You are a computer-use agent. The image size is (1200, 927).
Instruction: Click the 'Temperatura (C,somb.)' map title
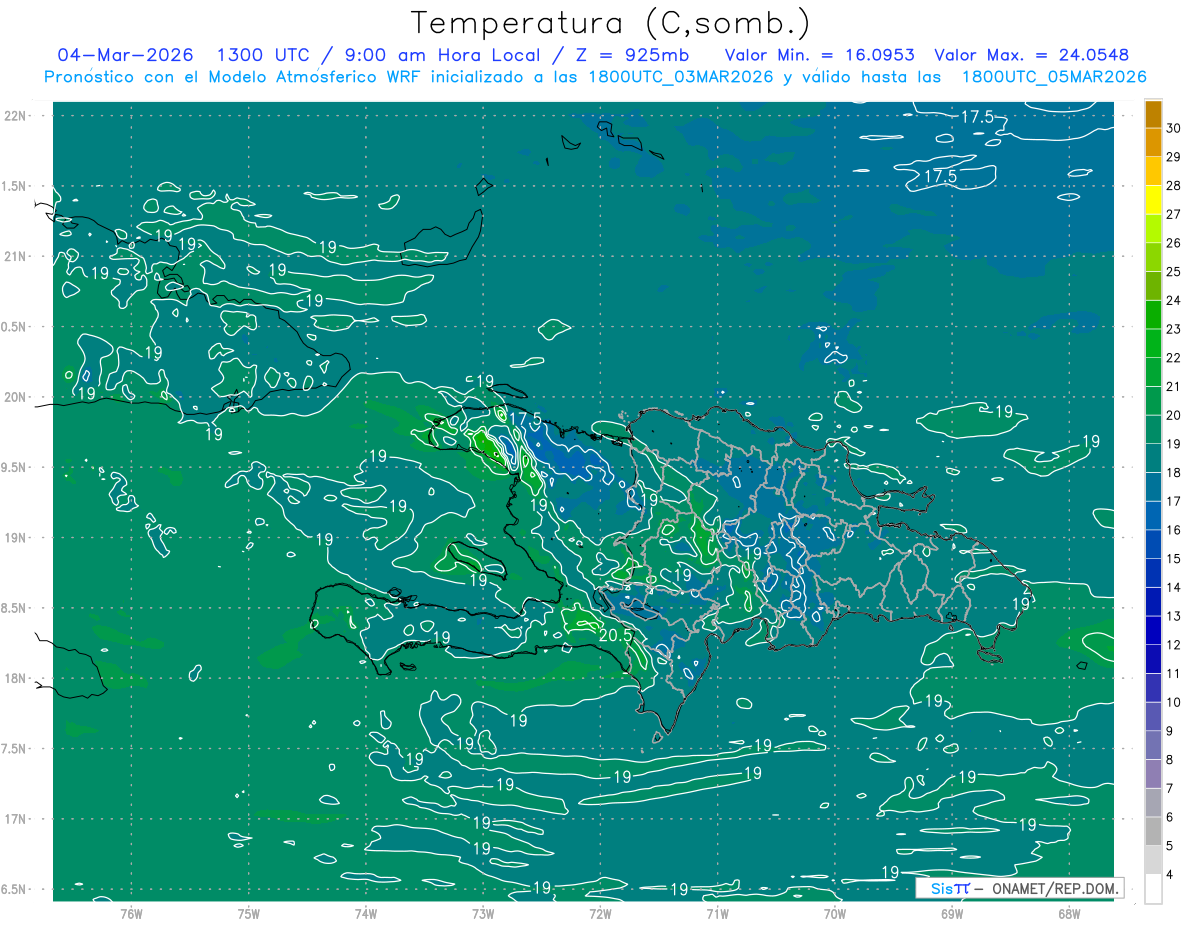coord(610,23)
